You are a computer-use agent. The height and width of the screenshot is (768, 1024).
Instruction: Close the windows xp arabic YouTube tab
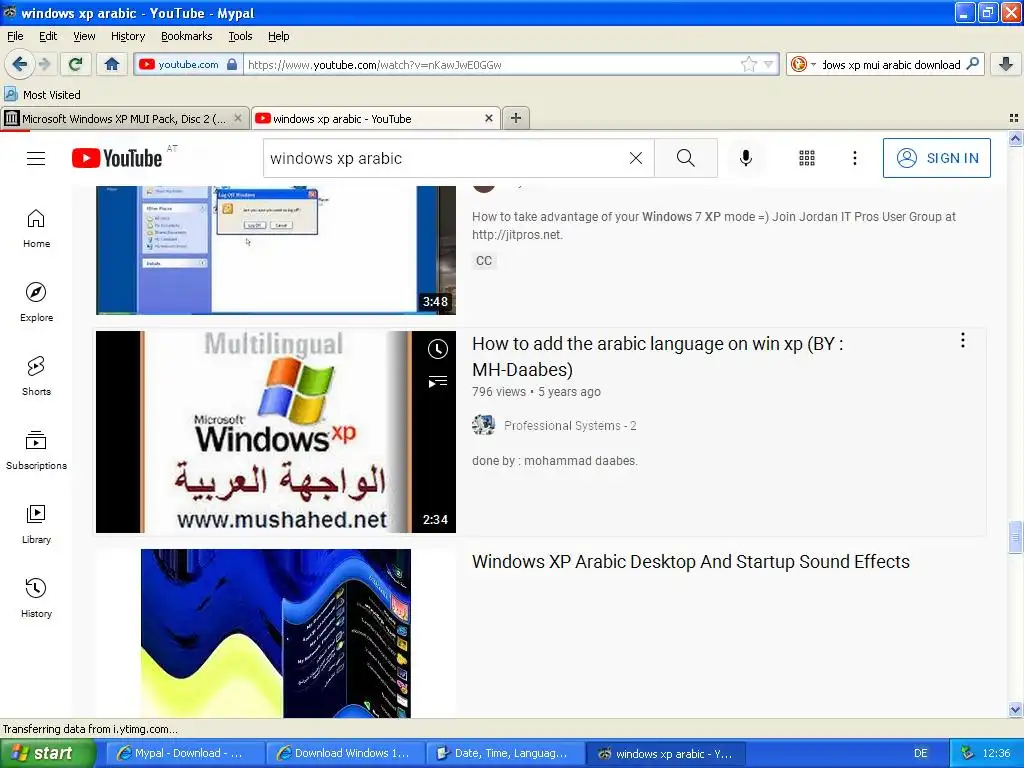[x=488, y=118]
